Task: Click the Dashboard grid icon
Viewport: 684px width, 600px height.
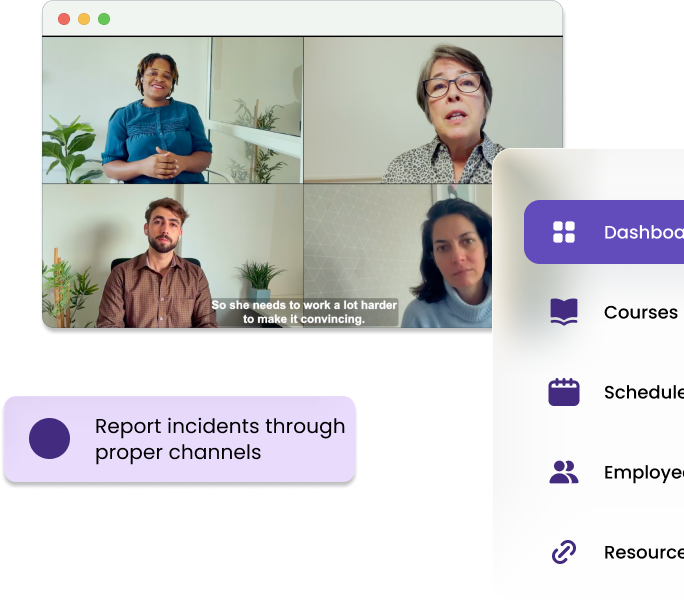Action: tap(564, 232)
